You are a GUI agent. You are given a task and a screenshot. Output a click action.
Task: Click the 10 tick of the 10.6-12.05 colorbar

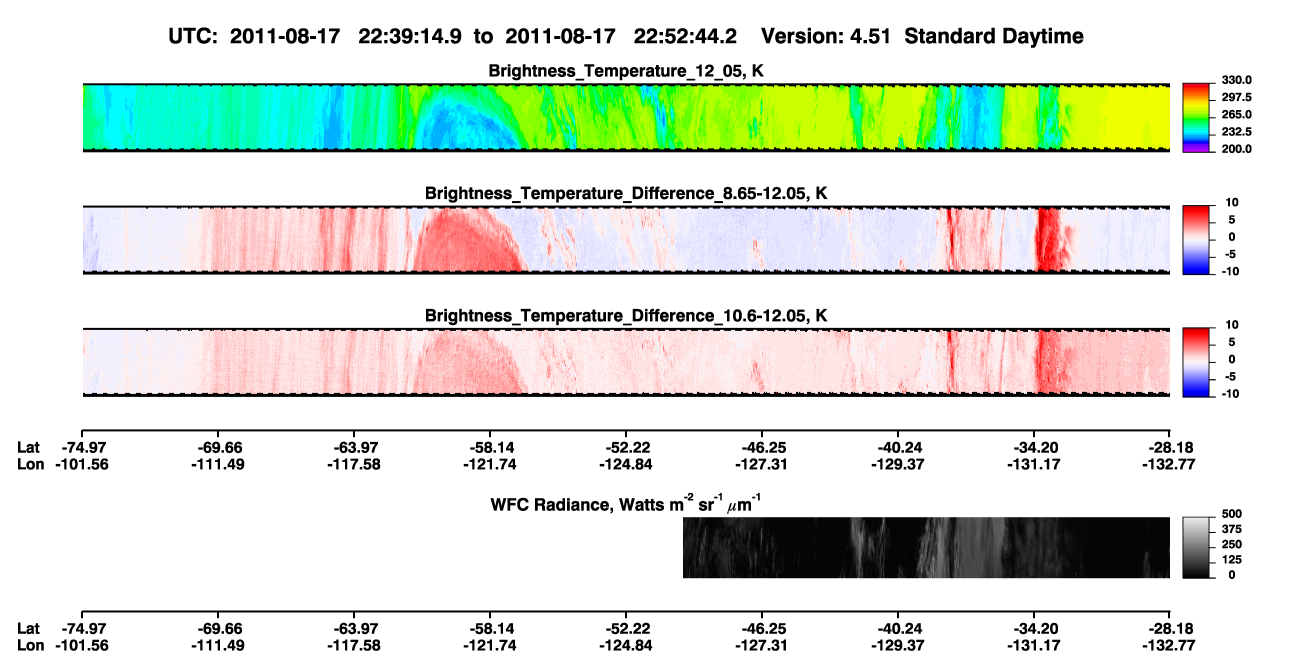pos(1233,325)
